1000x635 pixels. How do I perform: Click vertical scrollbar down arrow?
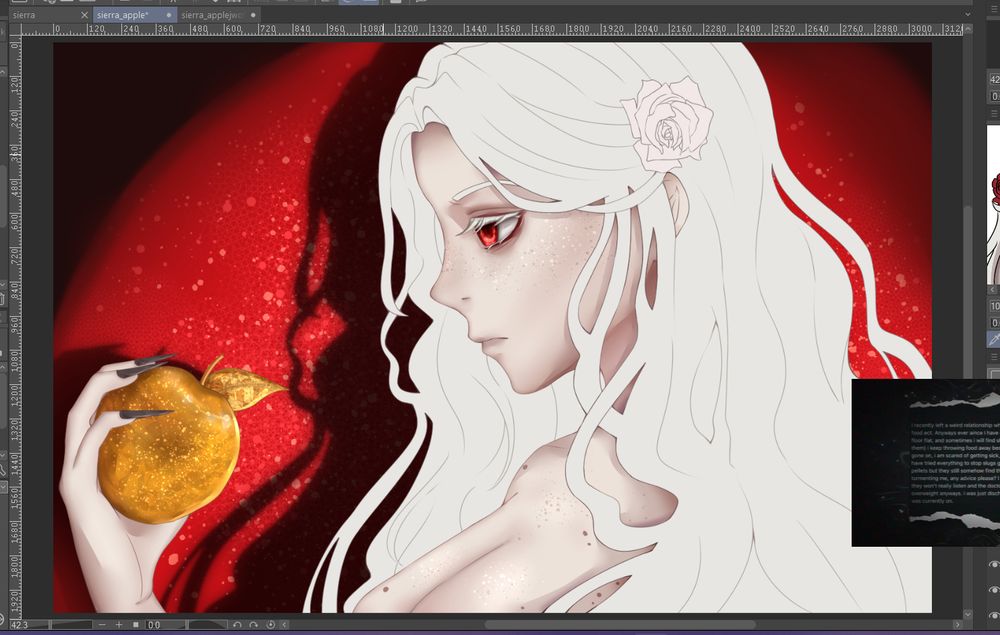[968, 614]
